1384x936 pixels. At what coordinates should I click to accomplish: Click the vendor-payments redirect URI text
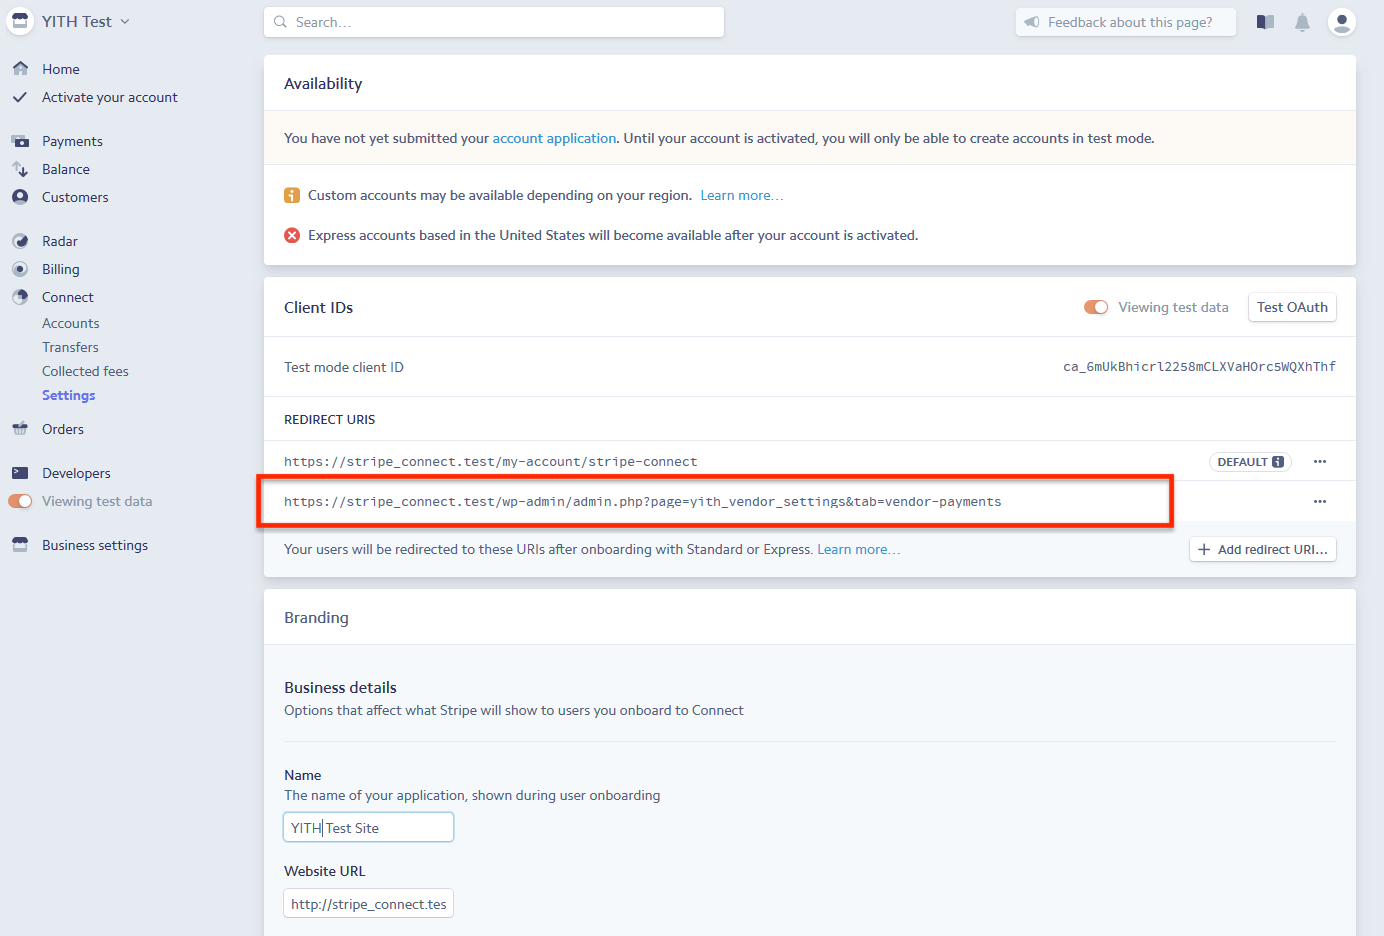[x=642, y=502]
